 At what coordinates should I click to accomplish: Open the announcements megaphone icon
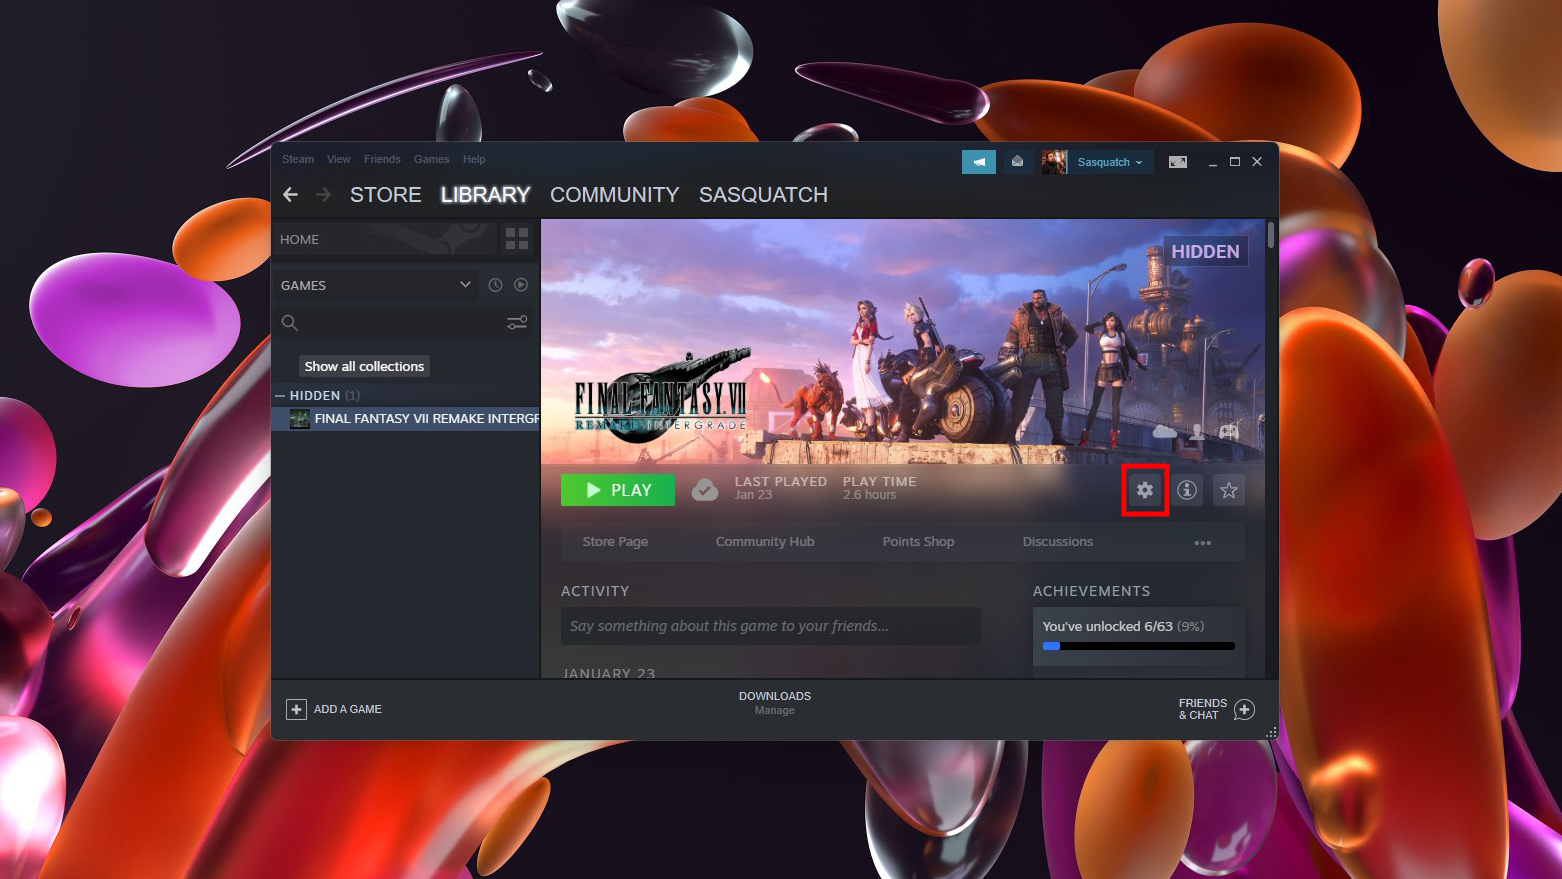pos(979,162)
